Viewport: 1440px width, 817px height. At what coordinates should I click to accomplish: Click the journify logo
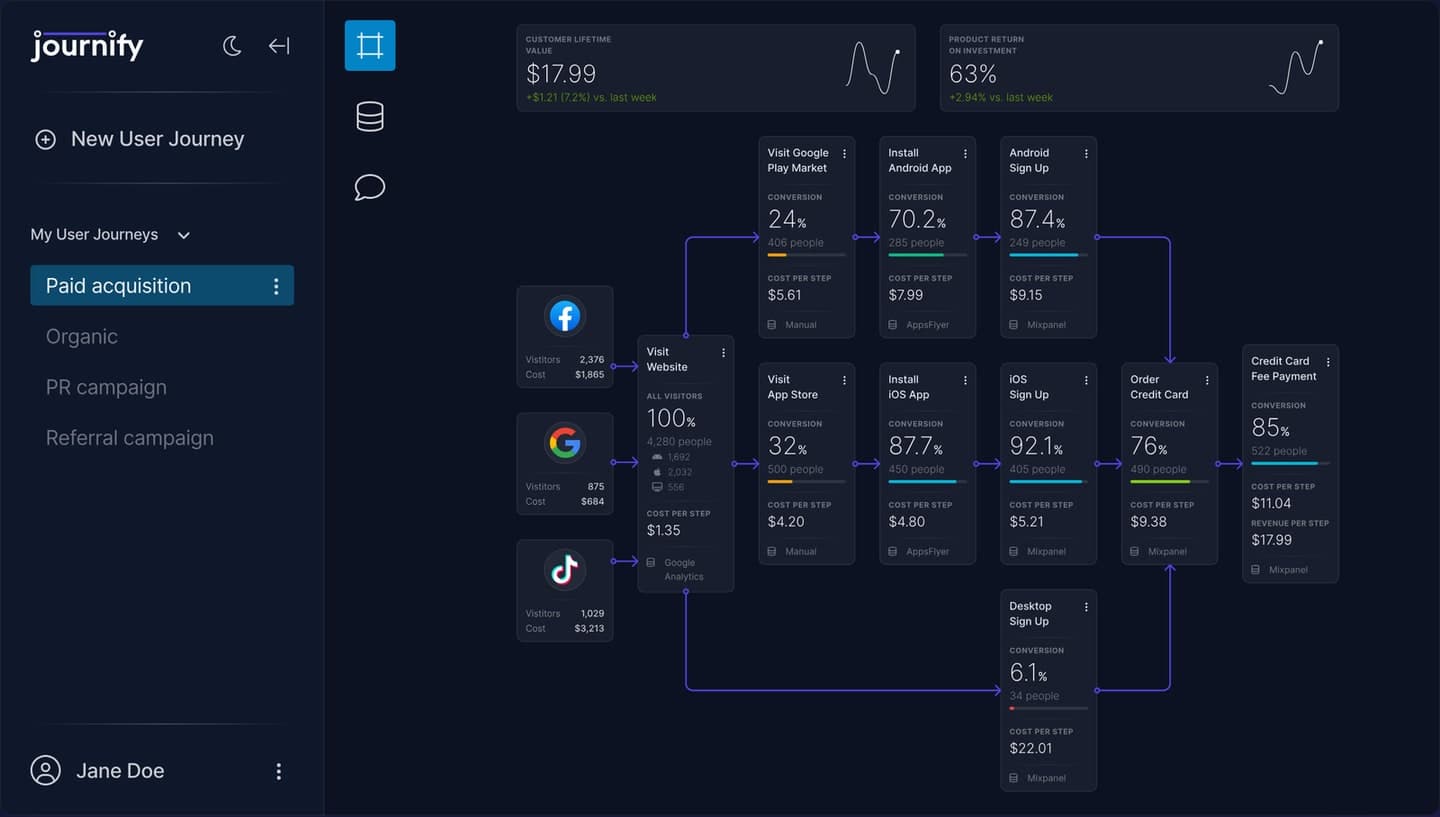point(88,46)
